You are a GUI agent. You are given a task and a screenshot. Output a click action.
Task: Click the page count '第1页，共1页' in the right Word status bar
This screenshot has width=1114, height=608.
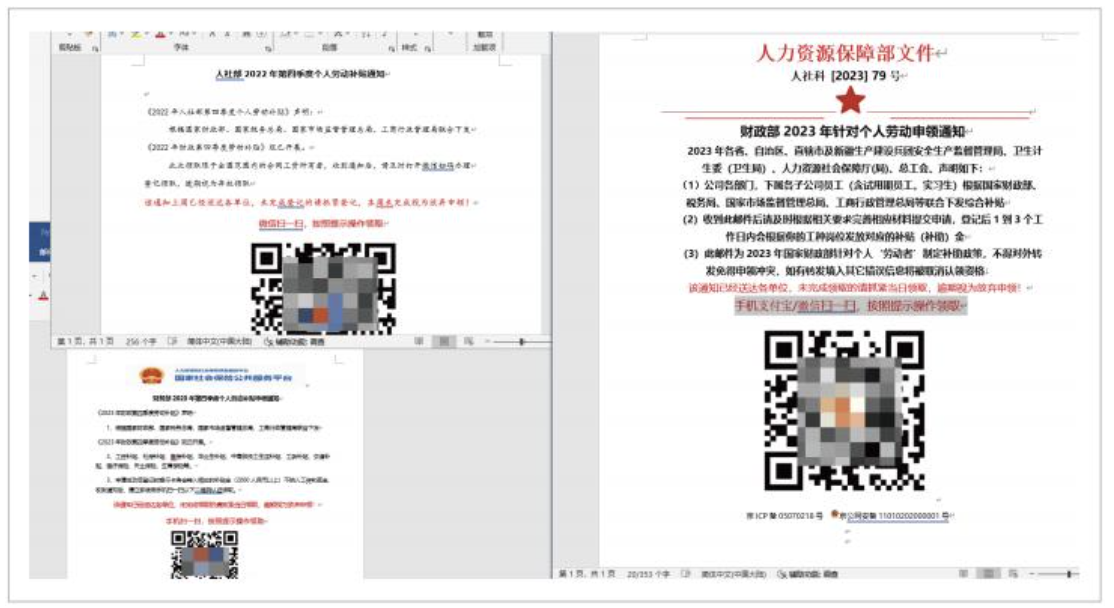click(x=588, y=574)
